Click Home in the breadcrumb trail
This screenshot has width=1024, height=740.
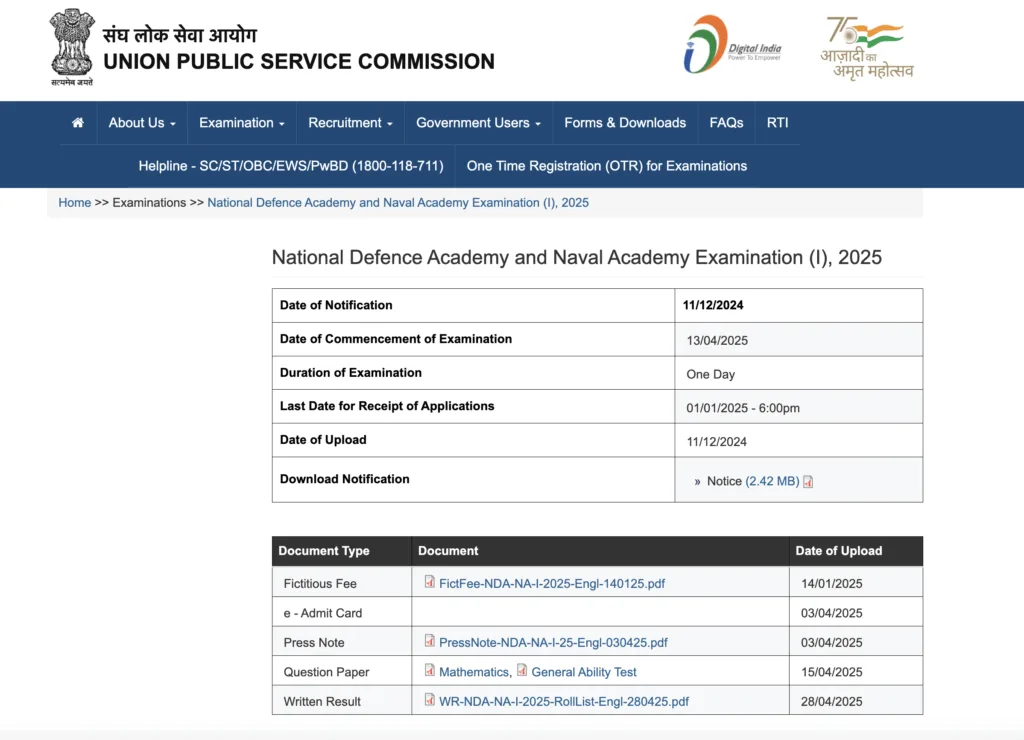[74, 202]
